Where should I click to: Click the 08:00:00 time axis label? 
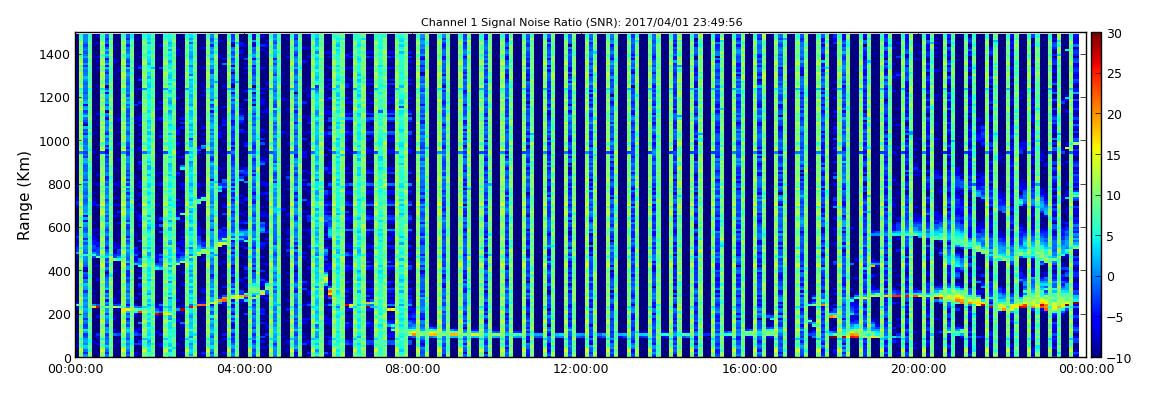[411, 370]
